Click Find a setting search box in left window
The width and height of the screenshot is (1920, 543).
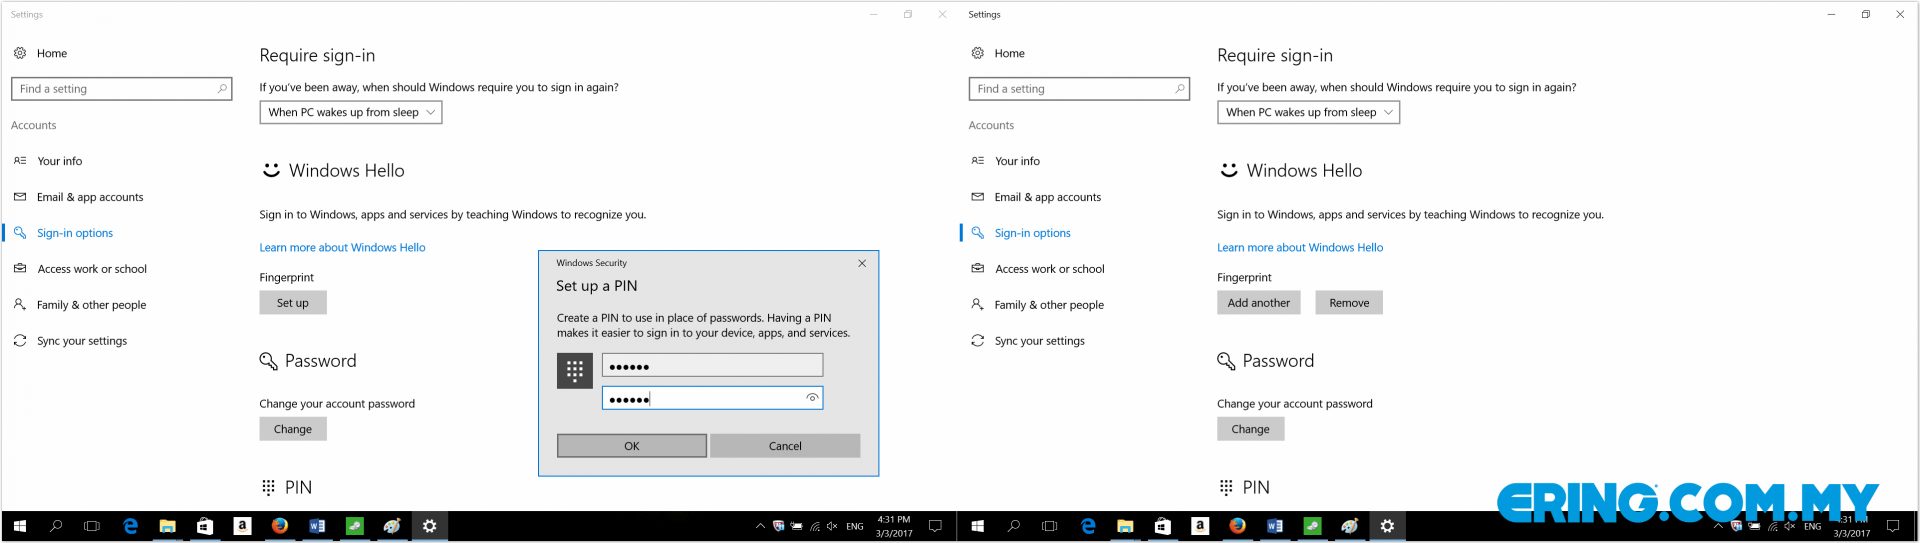(122, 89)
